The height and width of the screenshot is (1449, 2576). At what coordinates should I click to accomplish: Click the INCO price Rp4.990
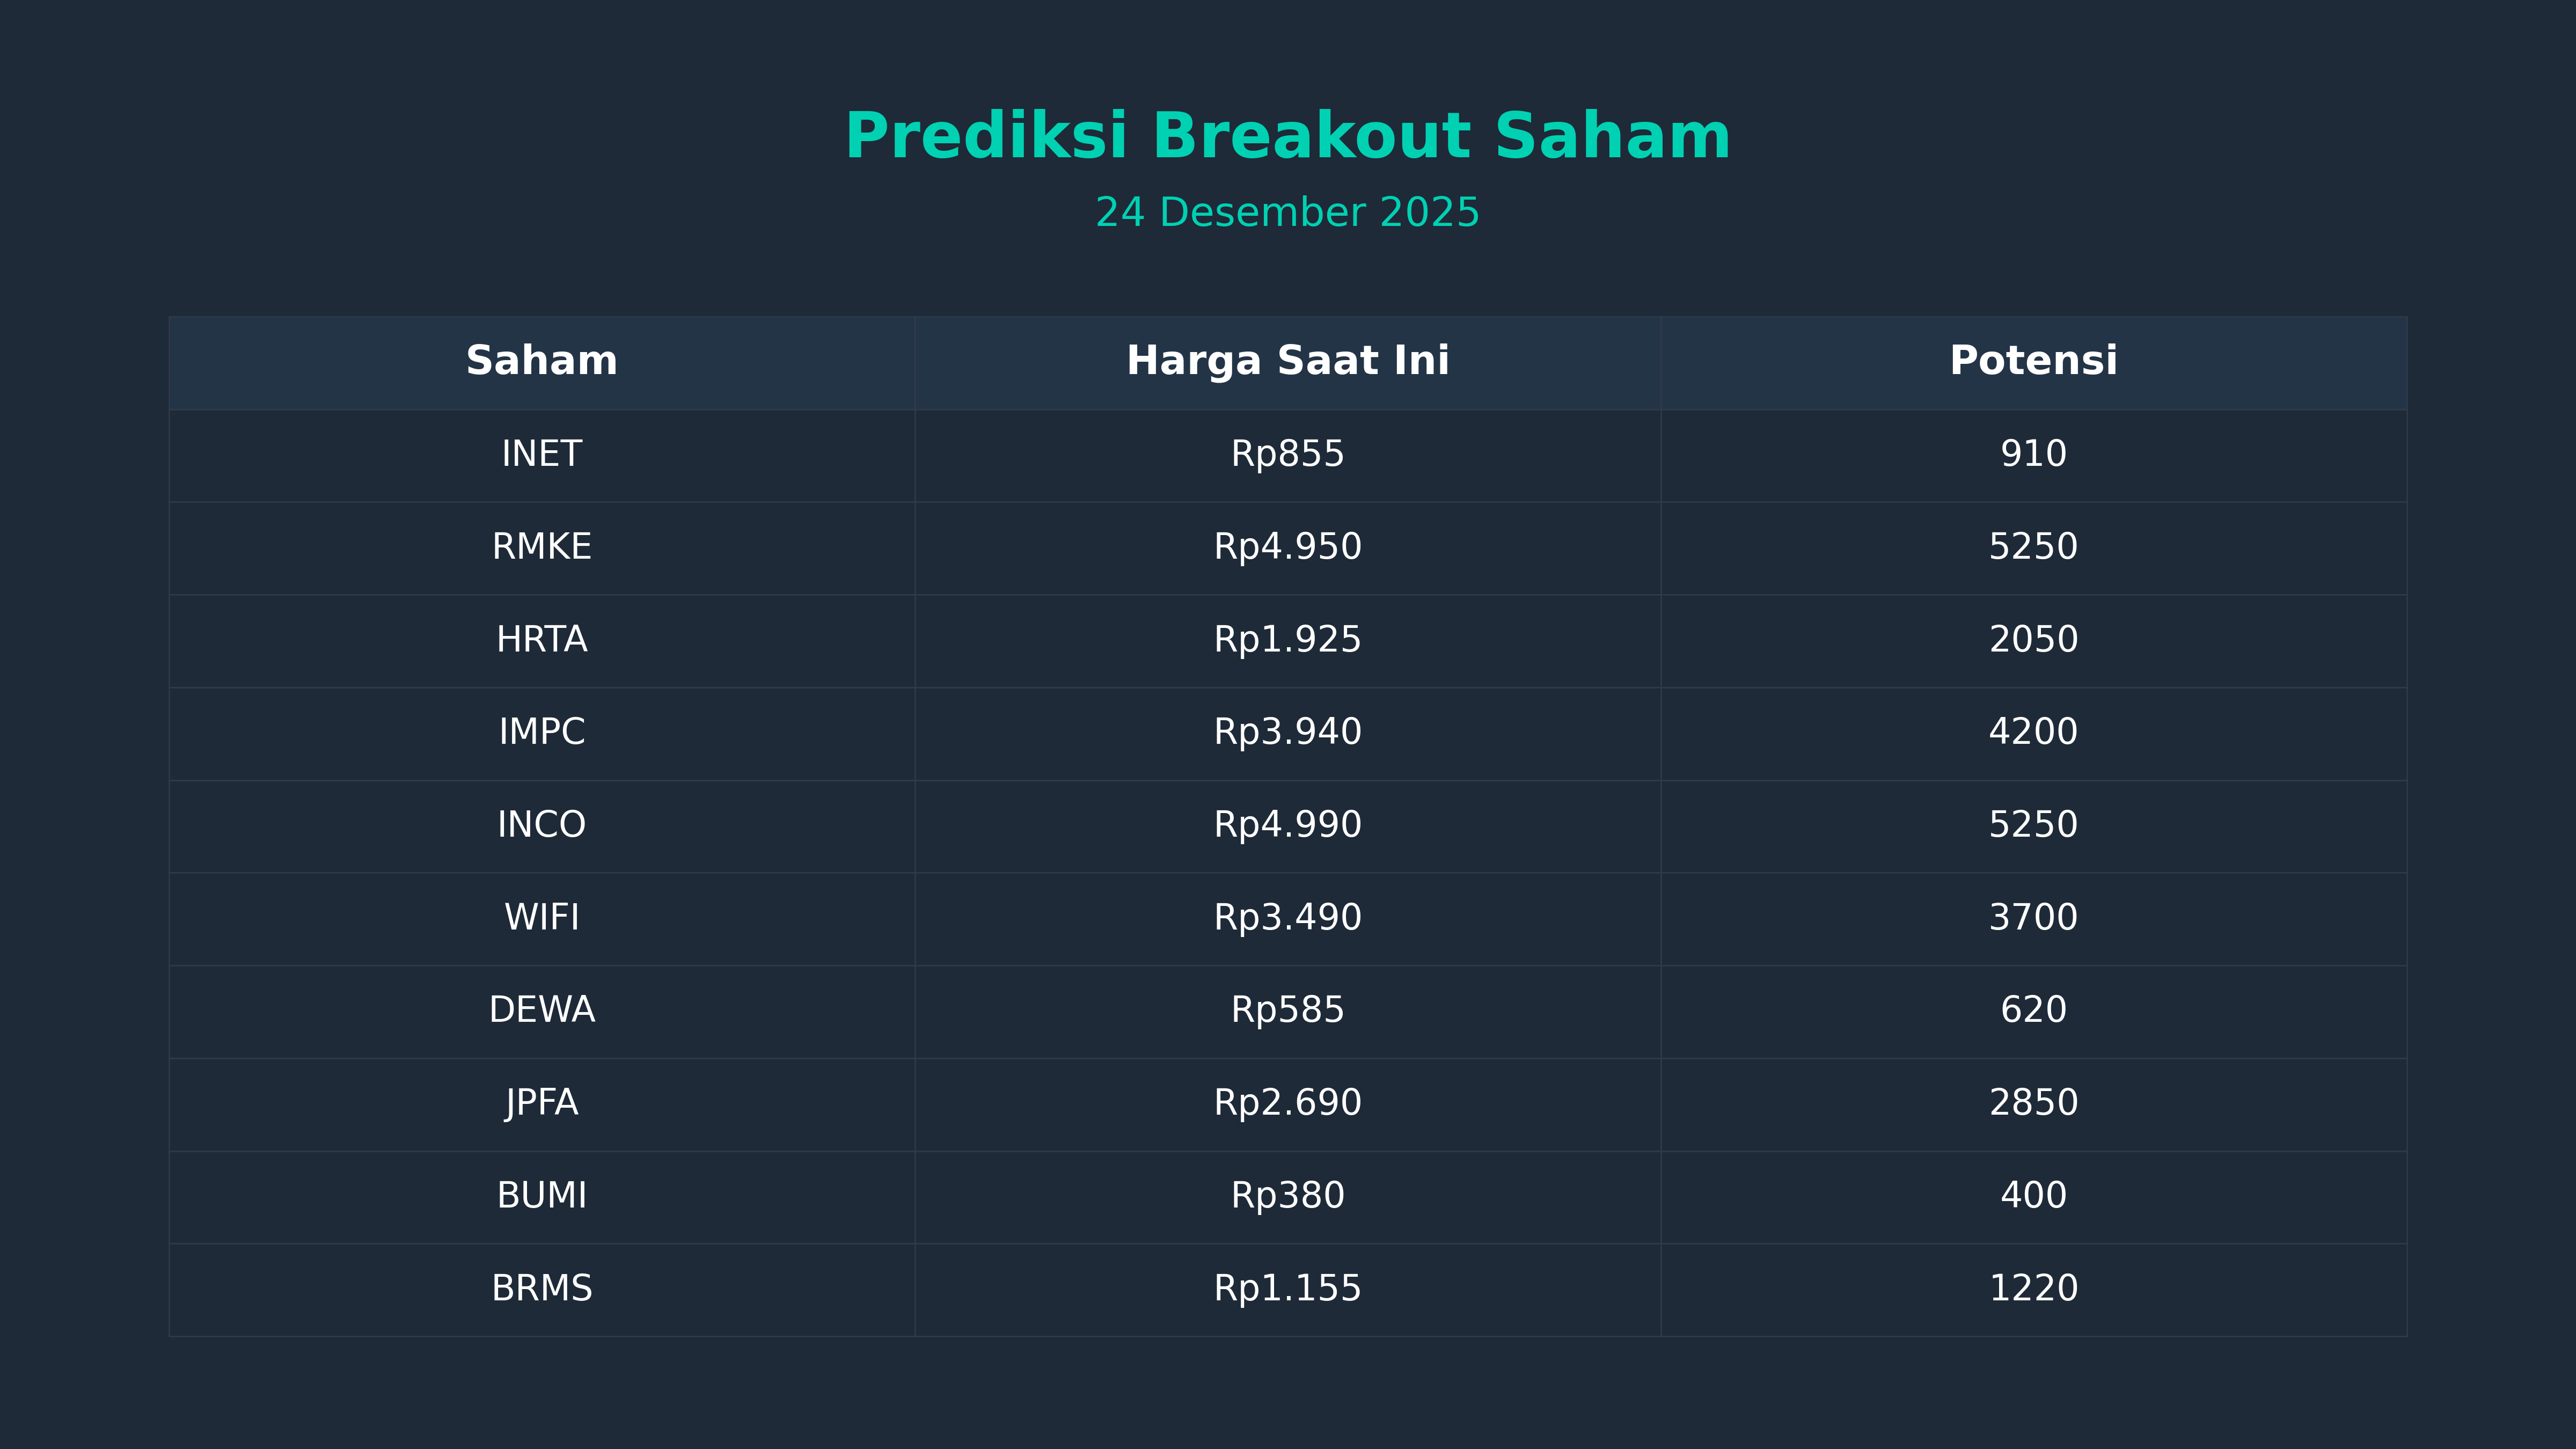[1287, 825]
